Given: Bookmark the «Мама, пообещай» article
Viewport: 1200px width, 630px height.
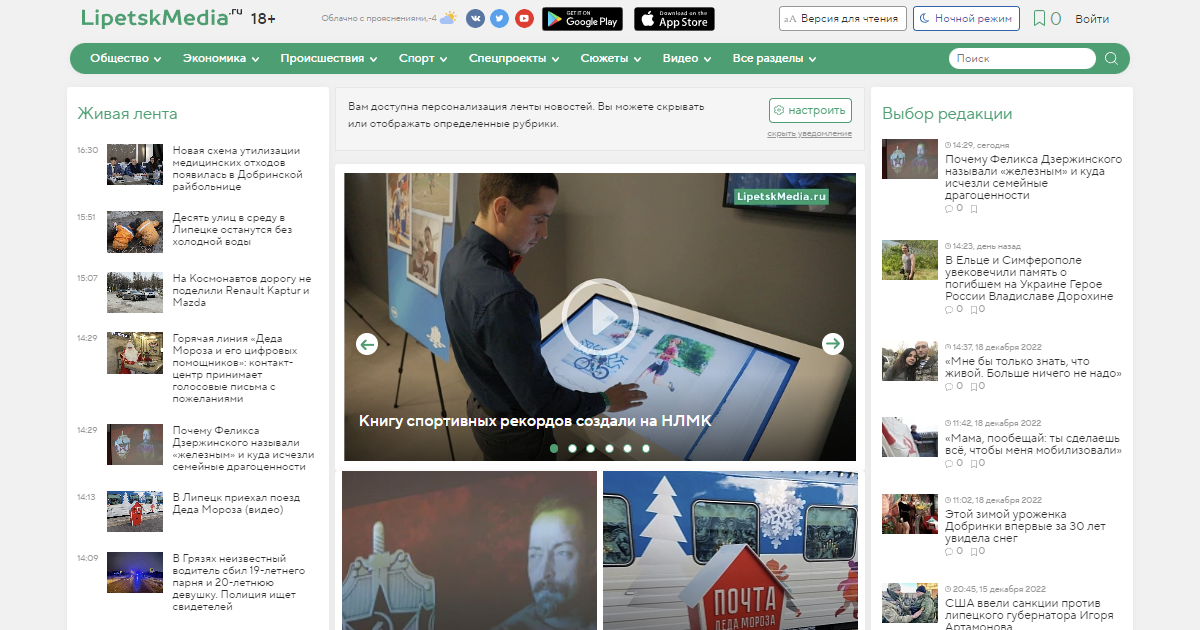Looking at the screenshot, I should tap(976, 463).
